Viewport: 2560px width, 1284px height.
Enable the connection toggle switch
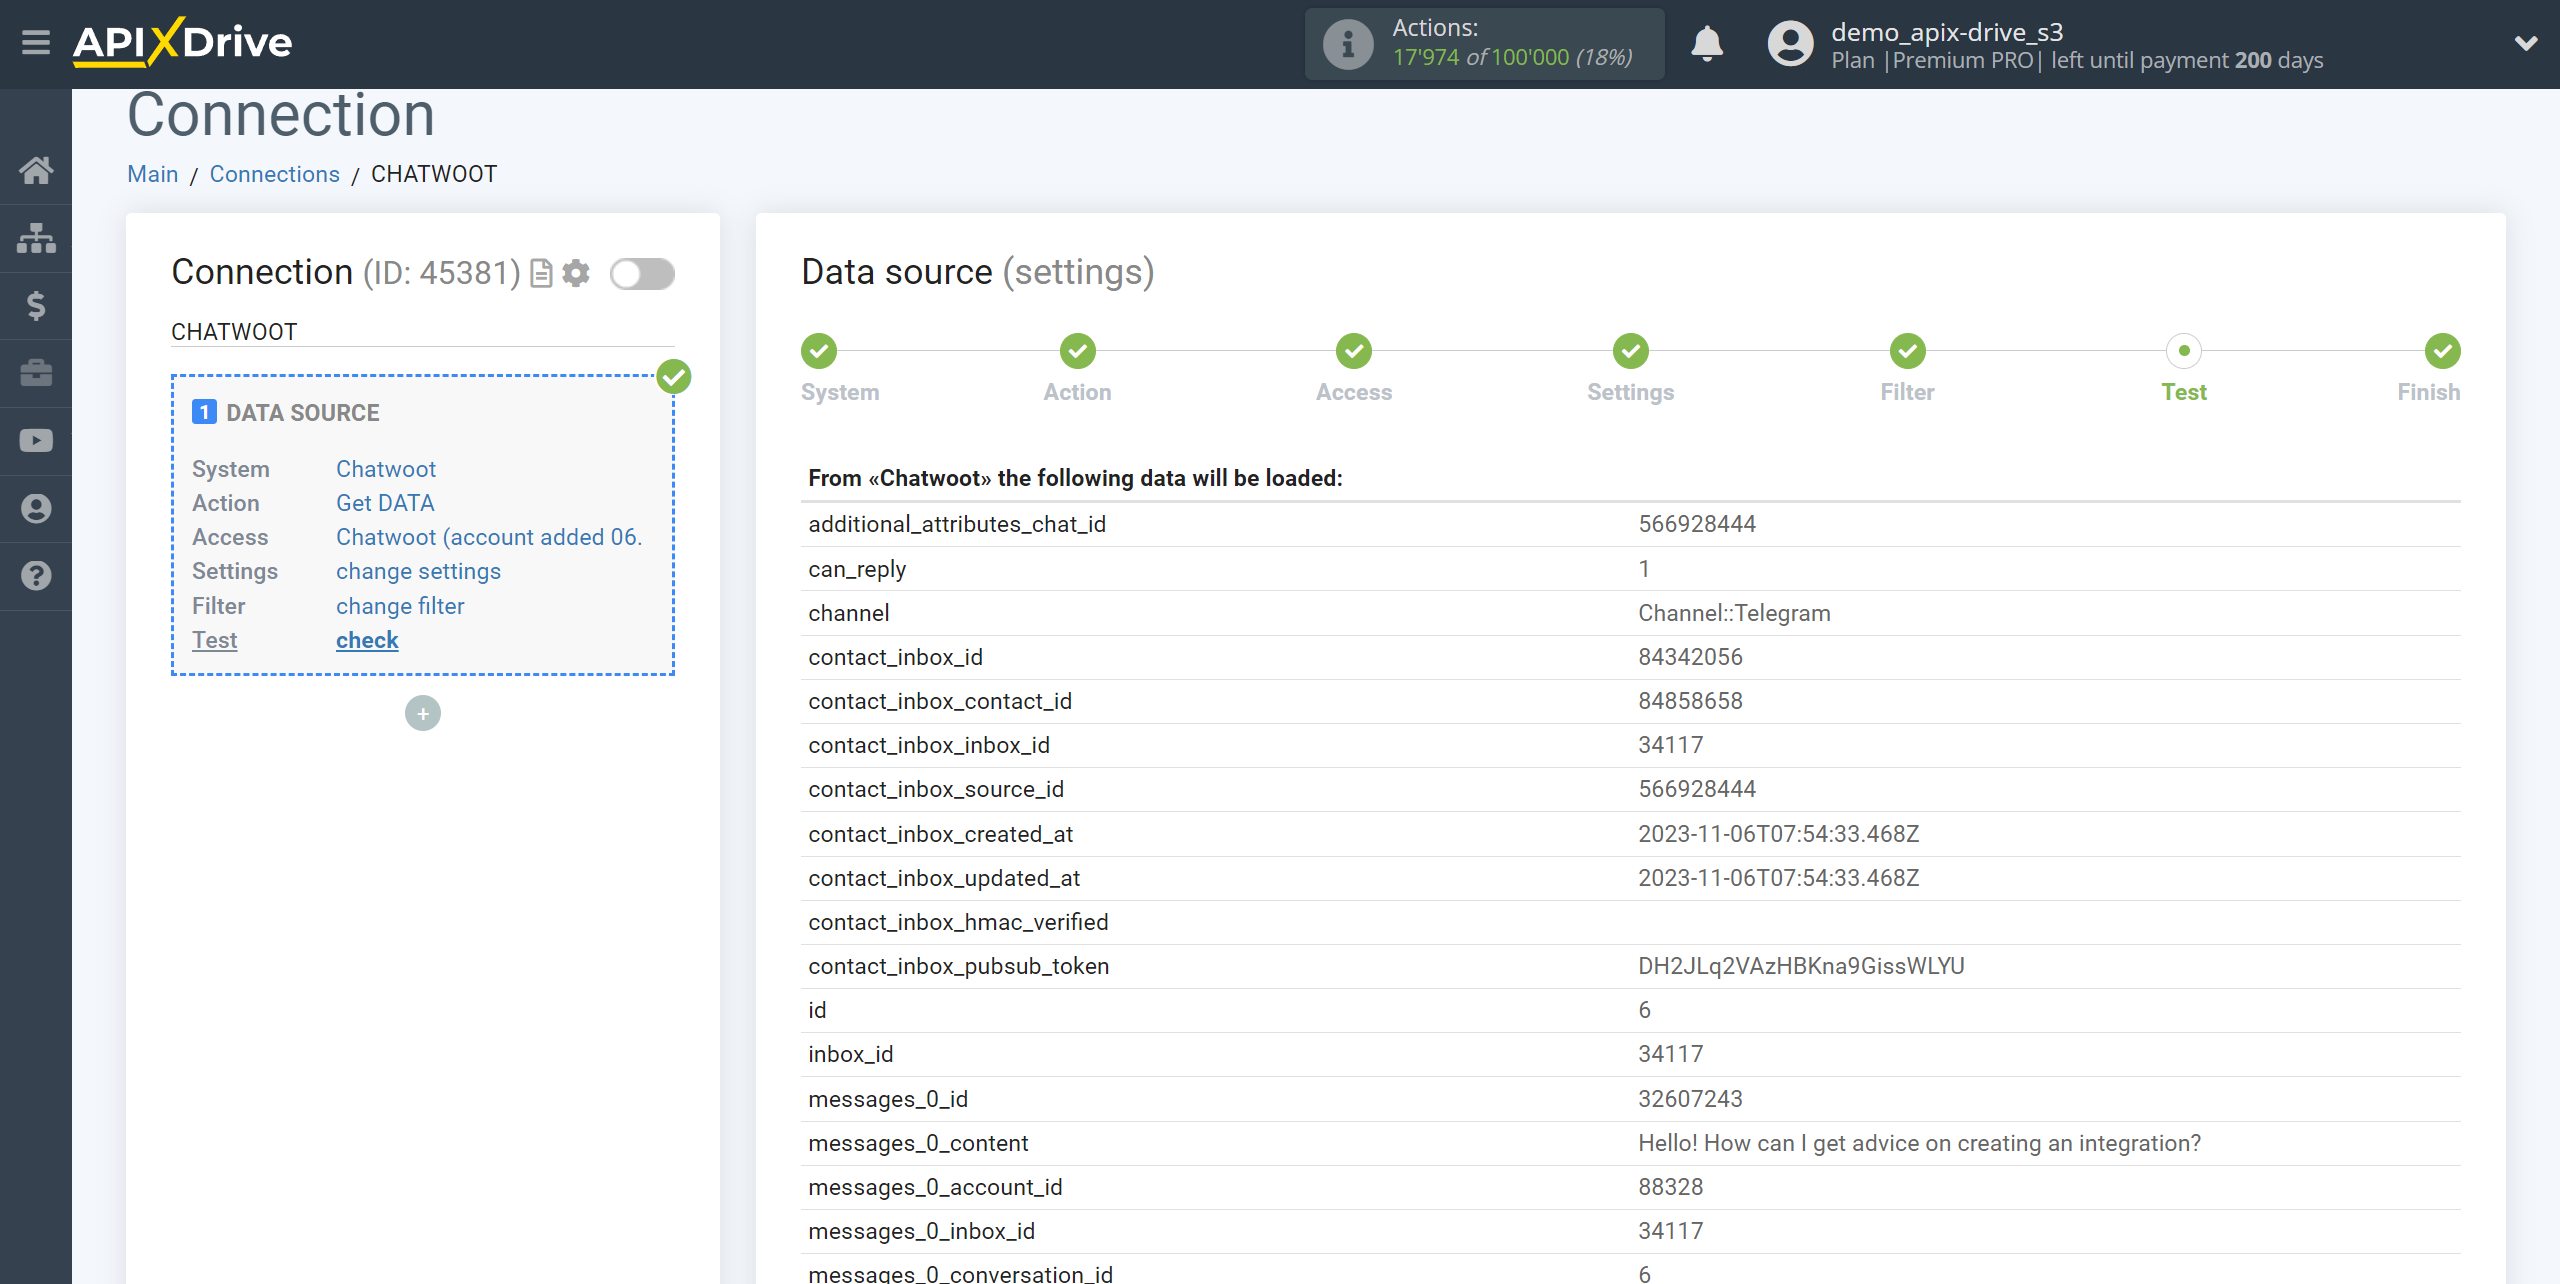(642, 273)
